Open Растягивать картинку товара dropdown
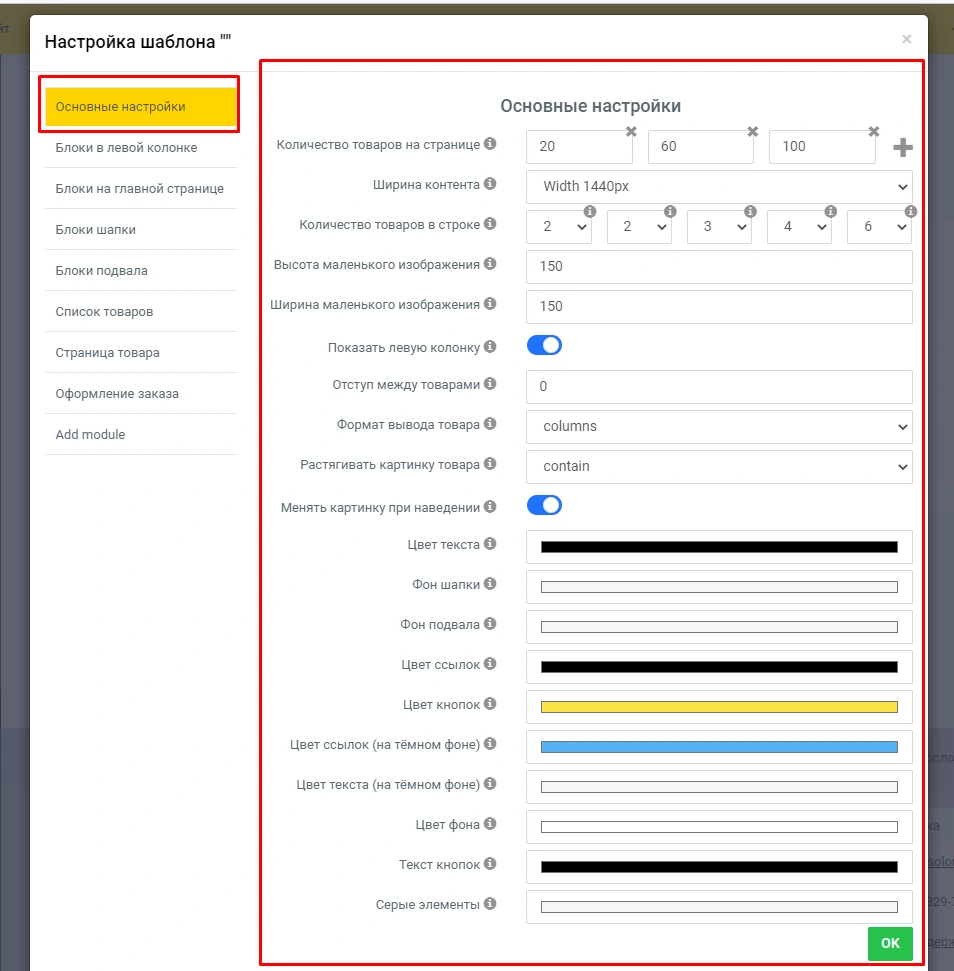 pos(718,466)
